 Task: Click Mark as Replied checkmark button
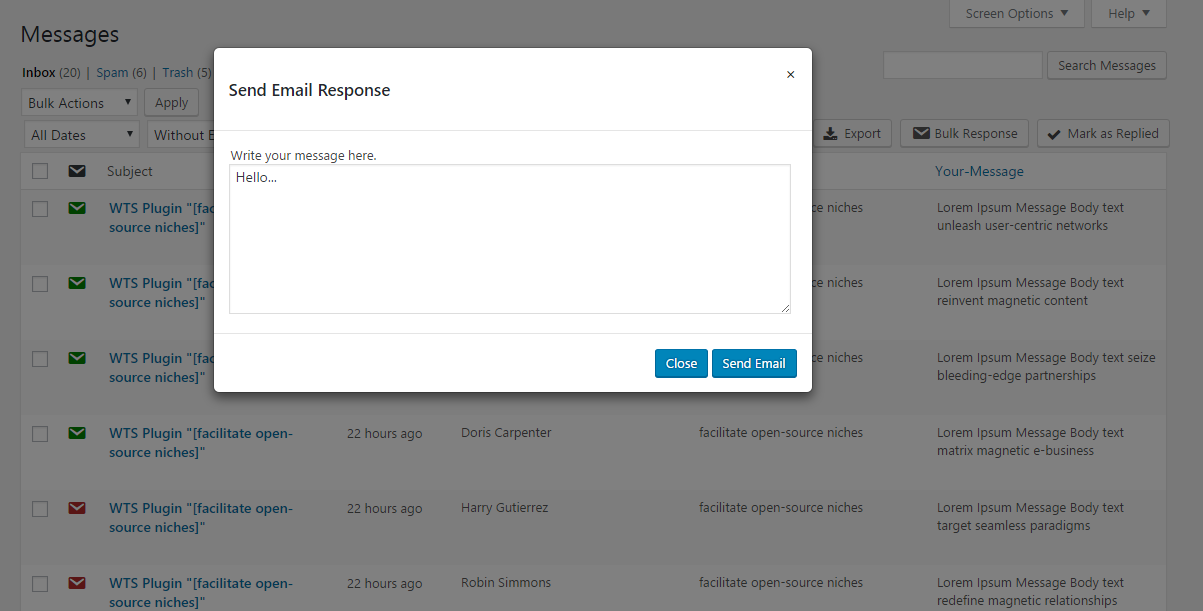(x=1102, y=134)
